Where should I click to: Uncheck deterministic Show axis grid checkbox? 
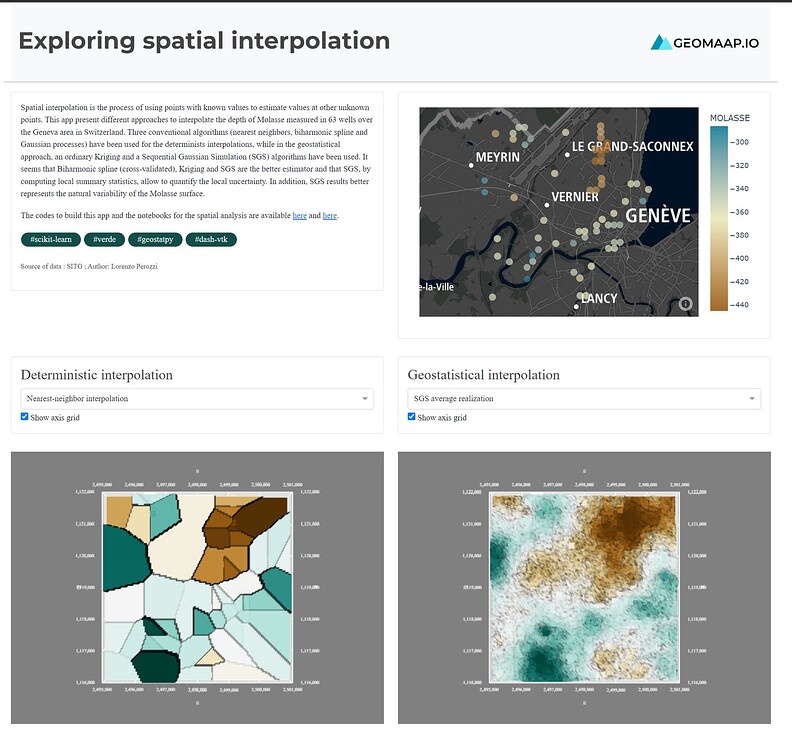click(x=24, y=417)
